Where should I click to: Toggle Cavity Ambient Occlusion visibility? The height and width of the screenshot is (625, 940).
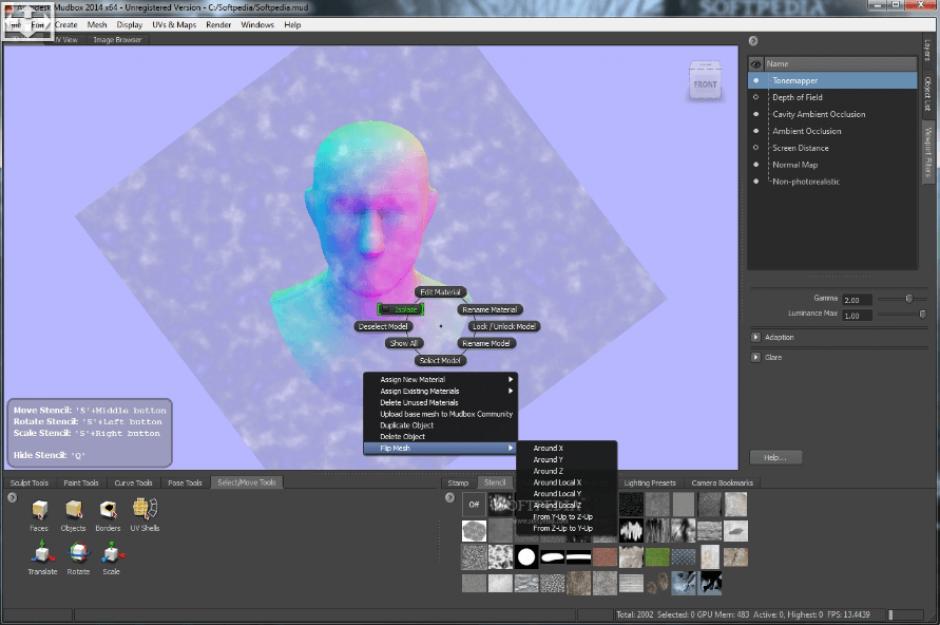pos(756,114)
